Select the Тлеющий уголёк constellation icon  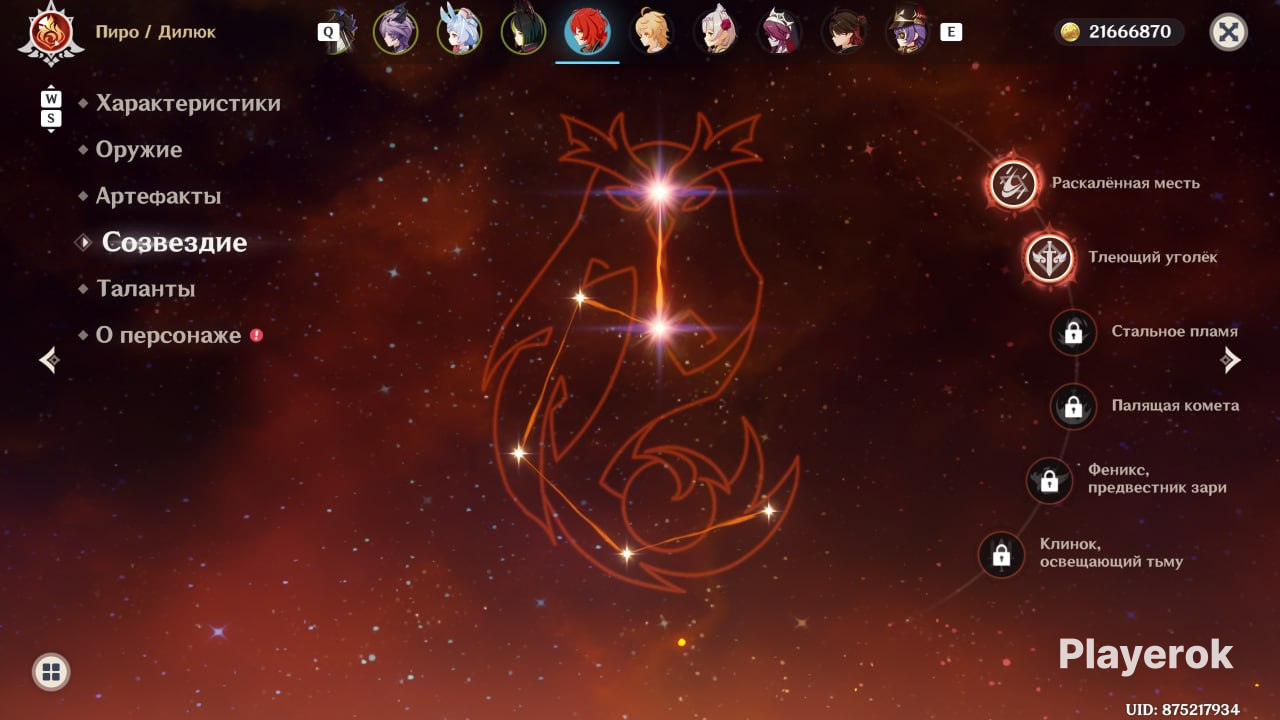(x=1049, y=257)
